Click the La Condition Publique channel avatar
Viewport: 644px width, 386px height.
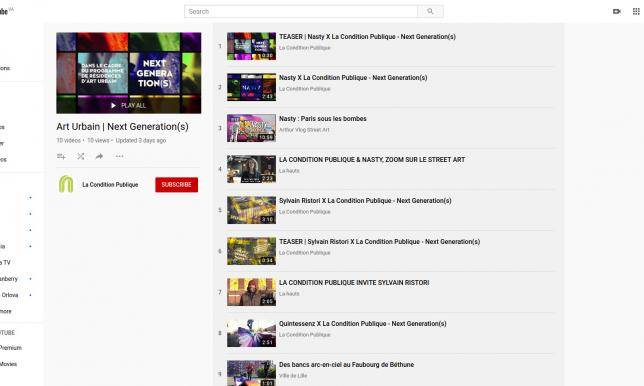(x=66, y=184)
